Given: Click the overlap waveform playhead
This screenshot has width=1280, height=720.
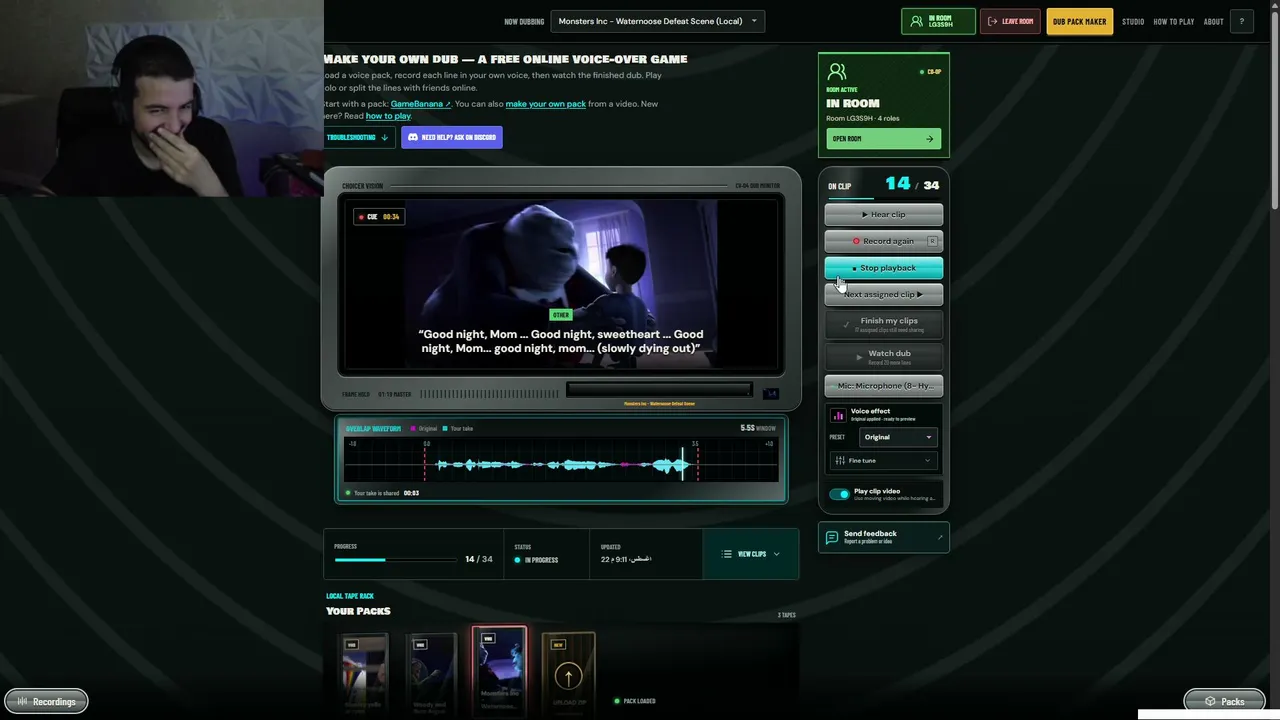Looking at the screenshot, I should [x=684, y=464].
